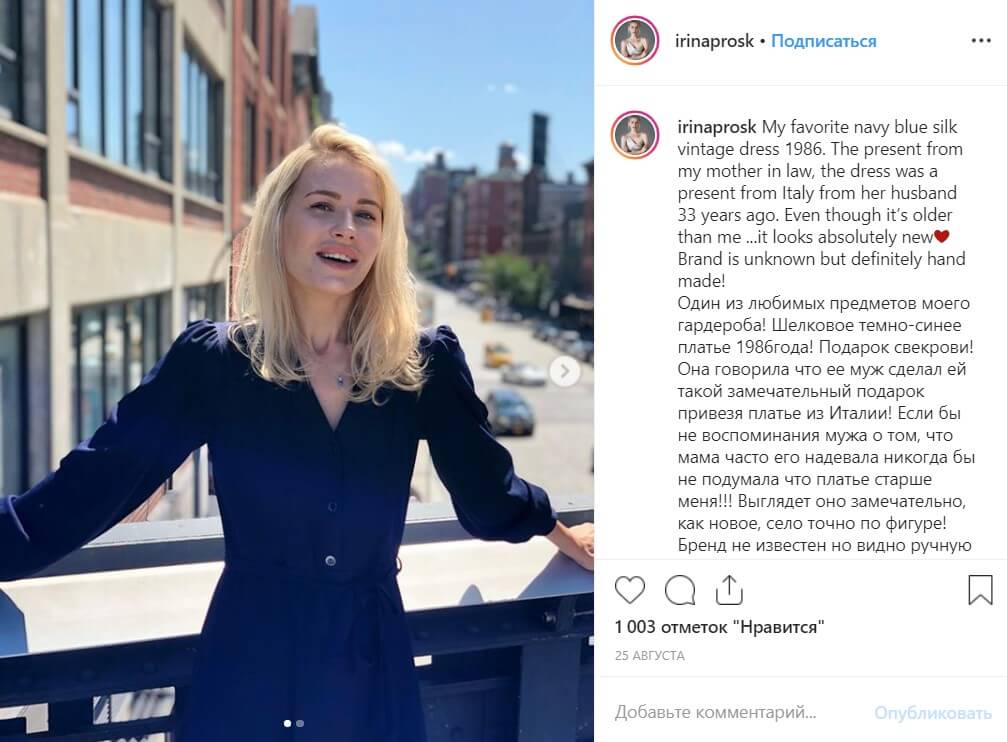
Task: Open comments via speech bubble icon
Action: [x=680, y=590]
